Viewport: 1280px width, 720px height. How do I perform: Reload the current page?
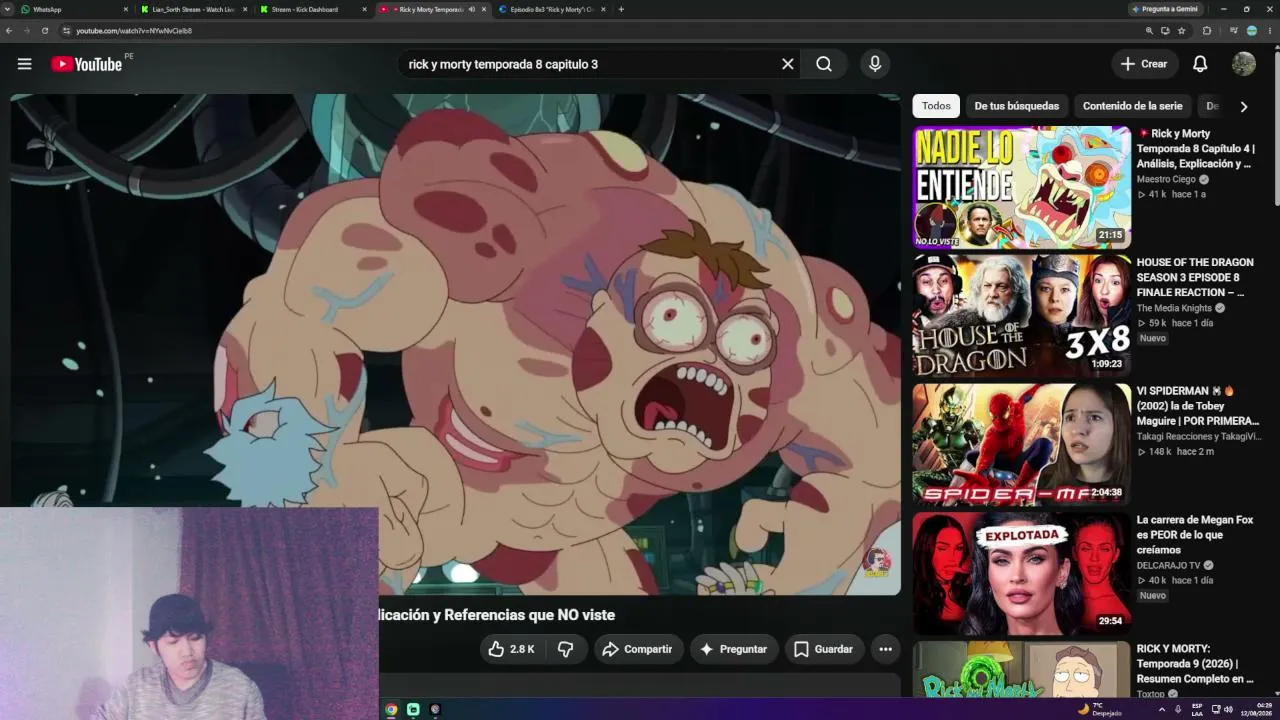pyautogui.click(x=45, y=31)
